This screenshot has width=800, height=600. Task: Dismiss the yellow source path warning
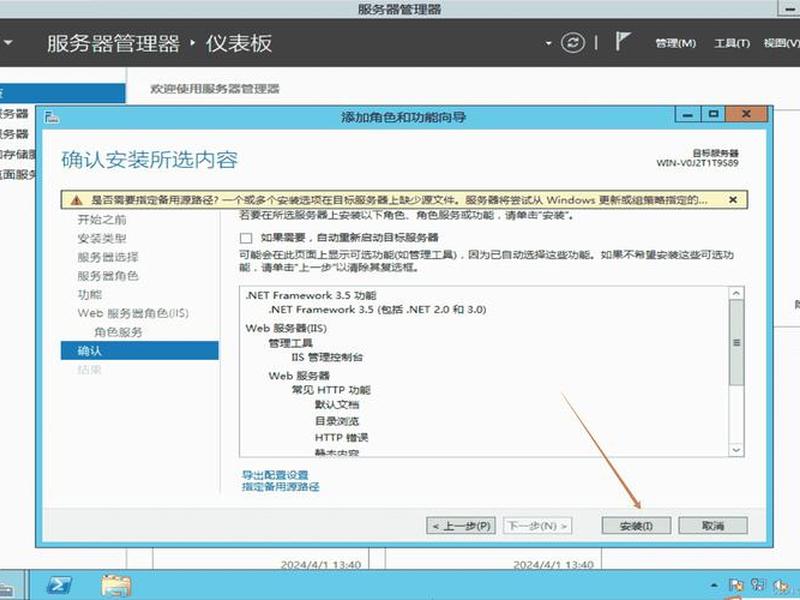coord(733,199)
